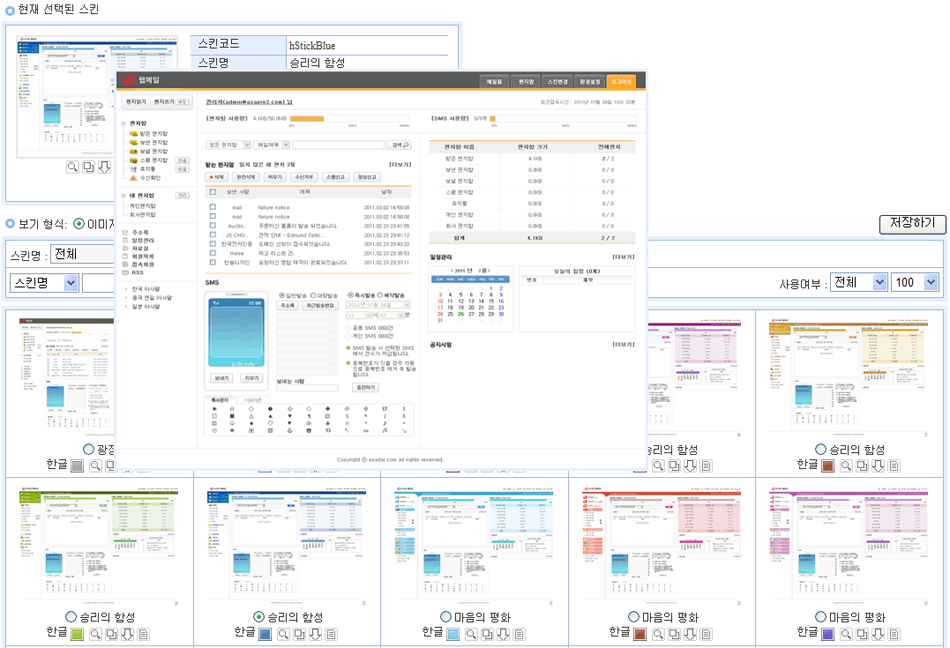Click the 받은 편지함 folder in preview
The height and width of the screenshot is (648, 950).
[x=152, y=132]
